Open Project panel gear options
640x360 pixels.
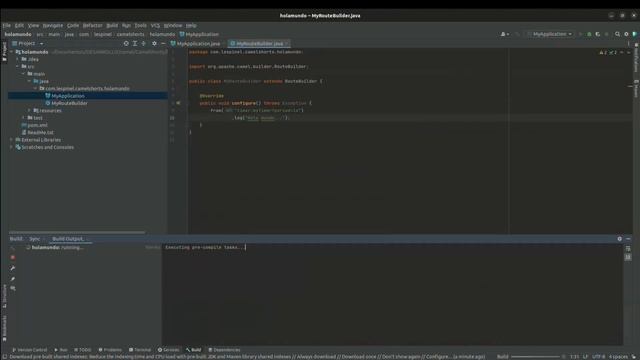[154, 43]
